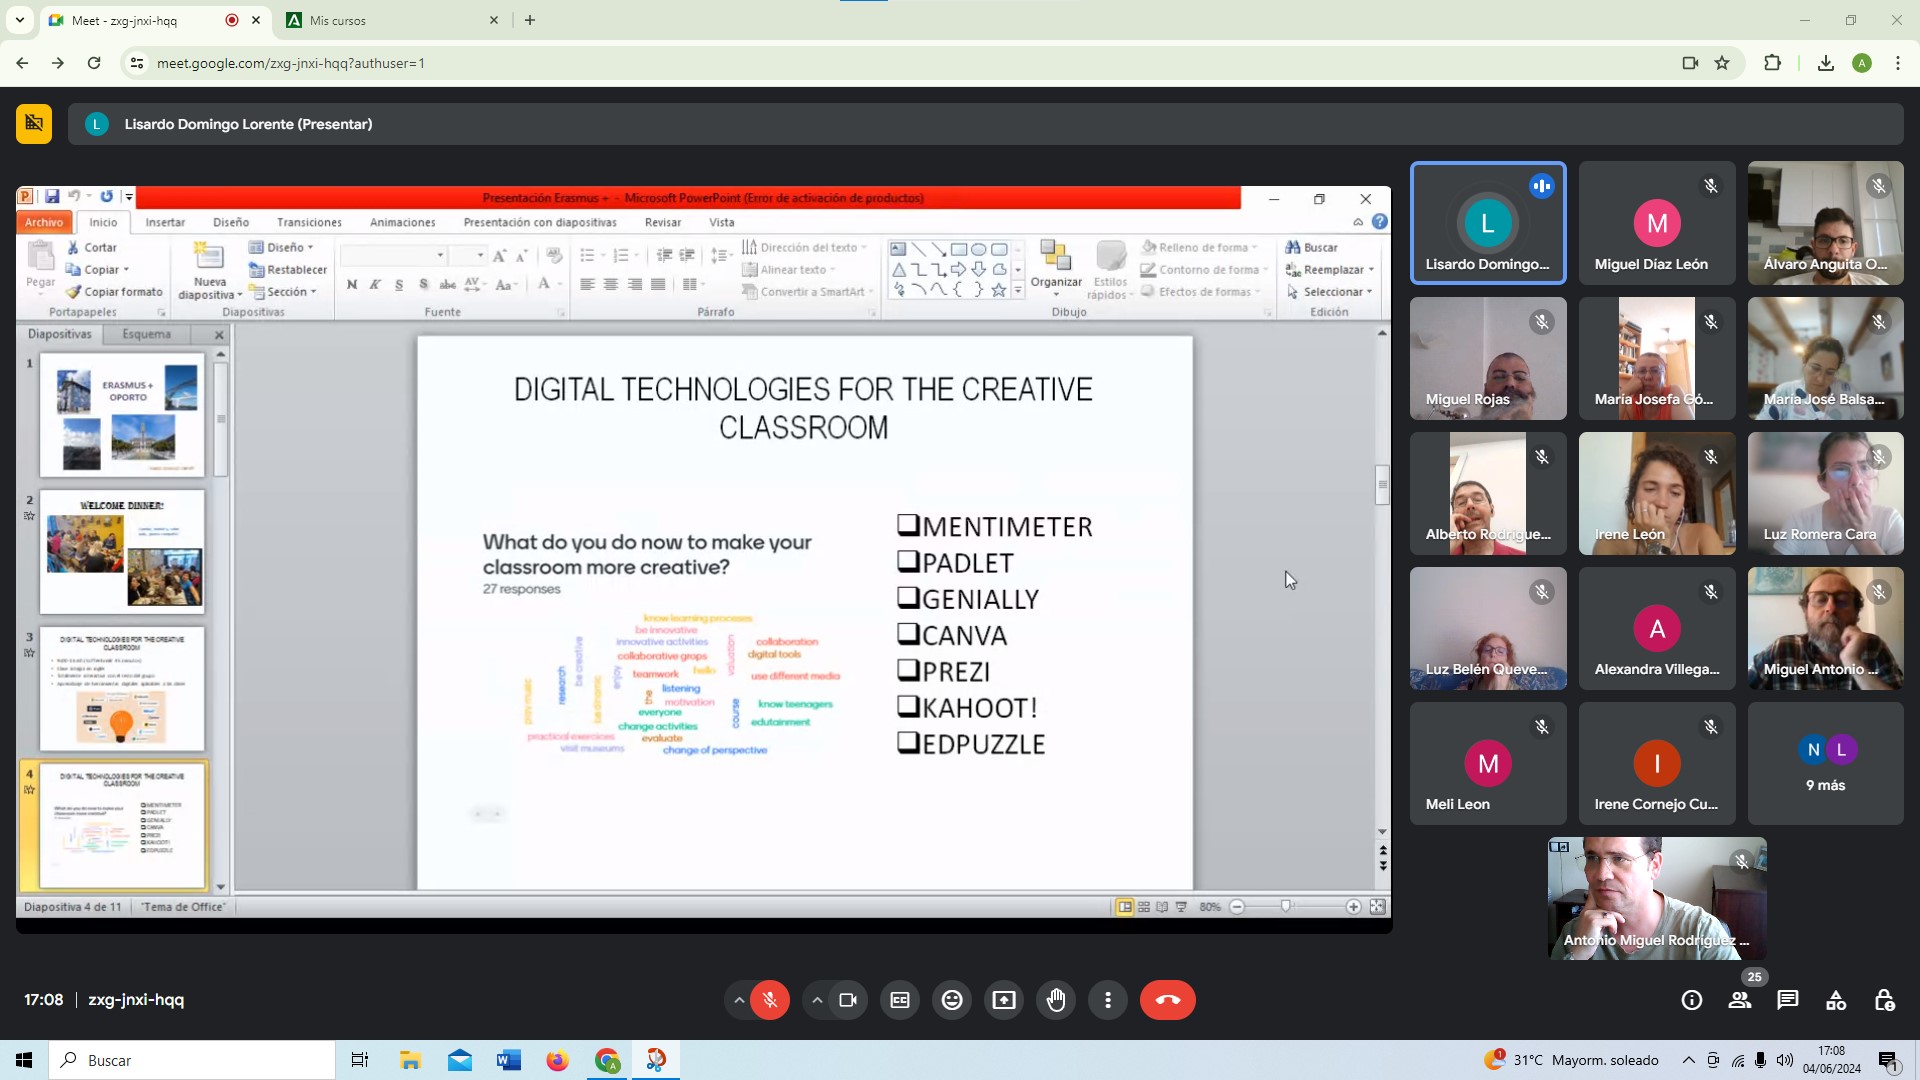
Task: Switch to 'Mis cursos' browser tab
Action: click(393, 20)
